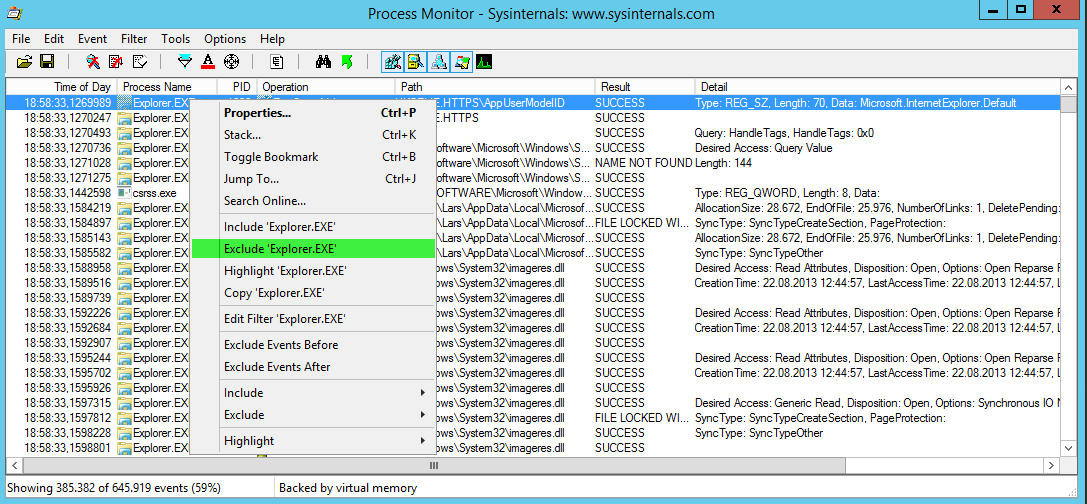
Task: Open the Options menu
Action: pos(225,39)
